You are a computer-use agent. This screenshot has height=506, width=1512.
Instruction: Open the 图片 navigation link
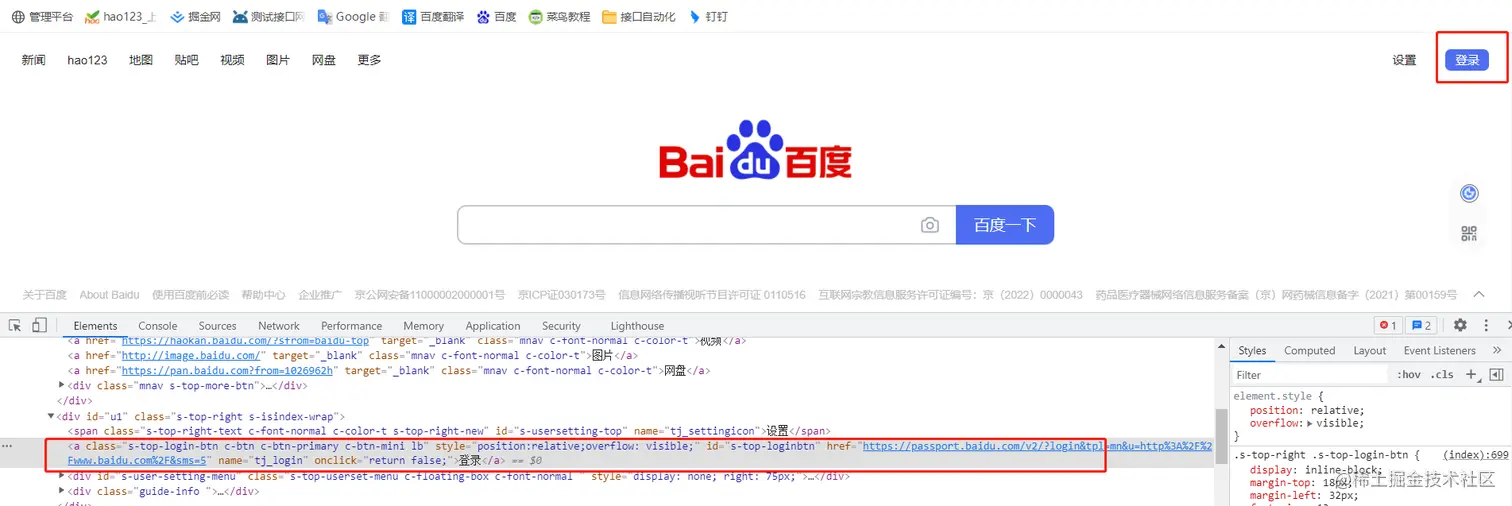tap(278, 60)
